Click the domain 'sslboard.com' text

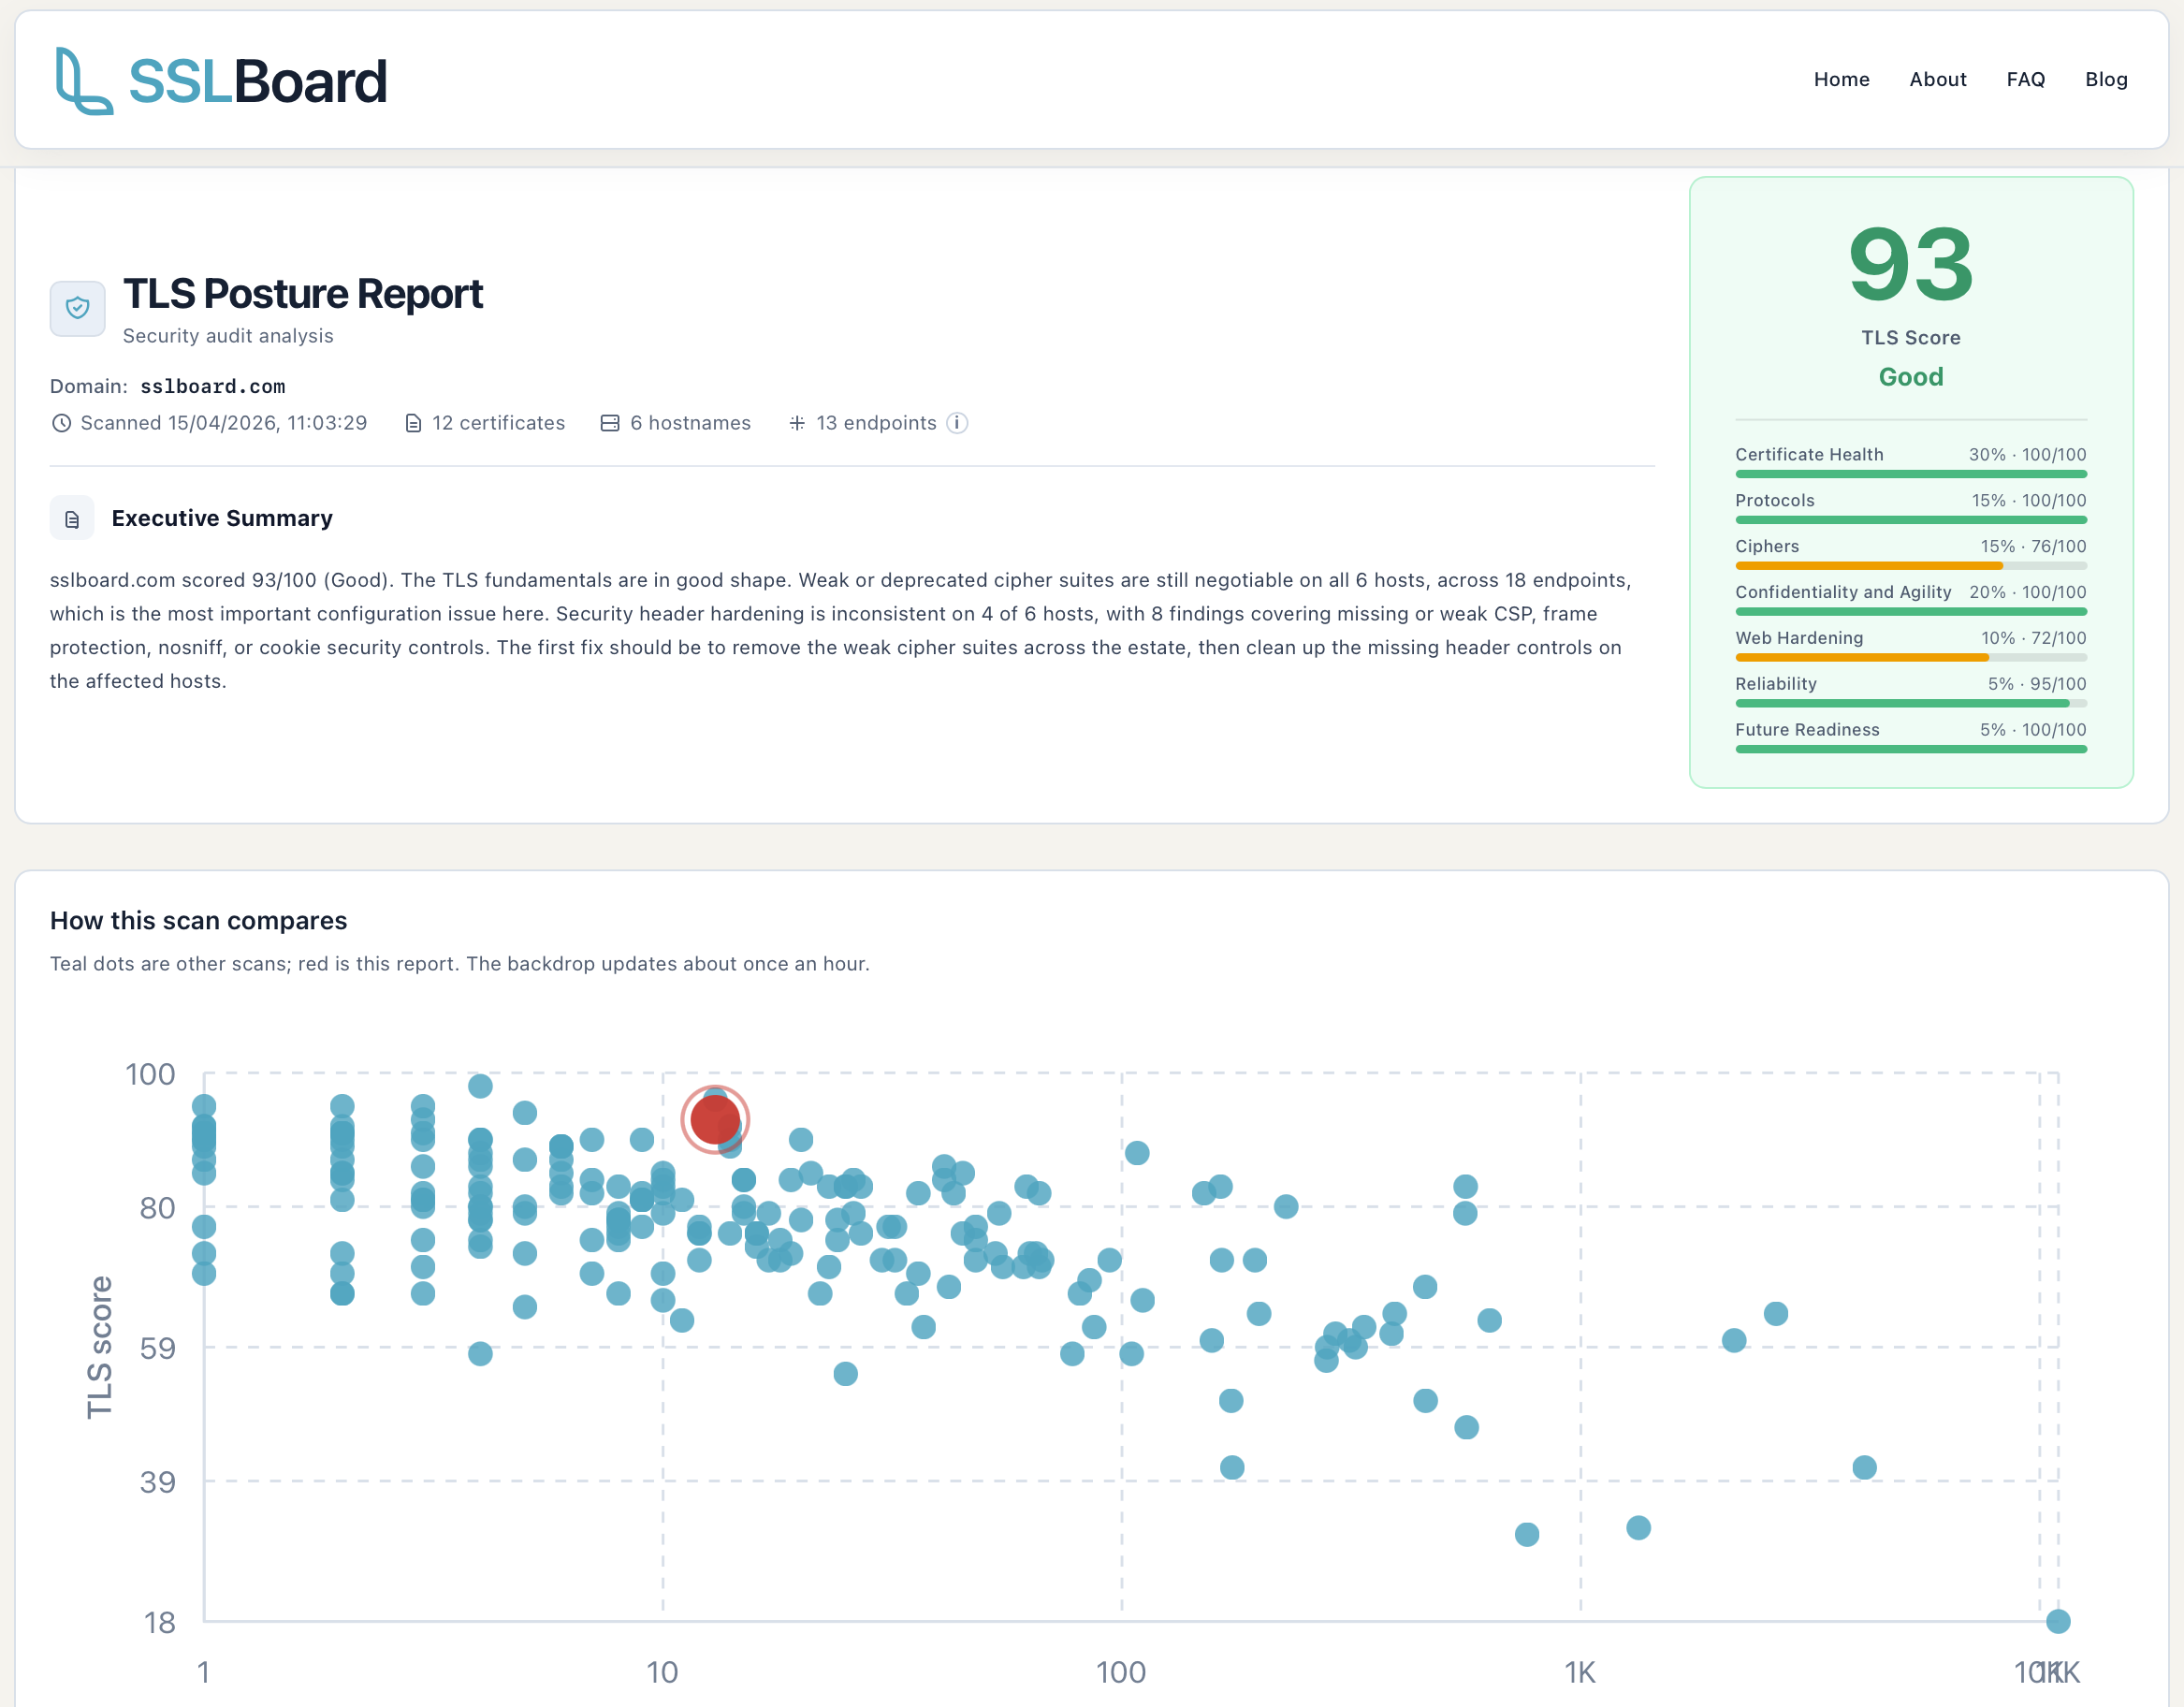[212, 386]
